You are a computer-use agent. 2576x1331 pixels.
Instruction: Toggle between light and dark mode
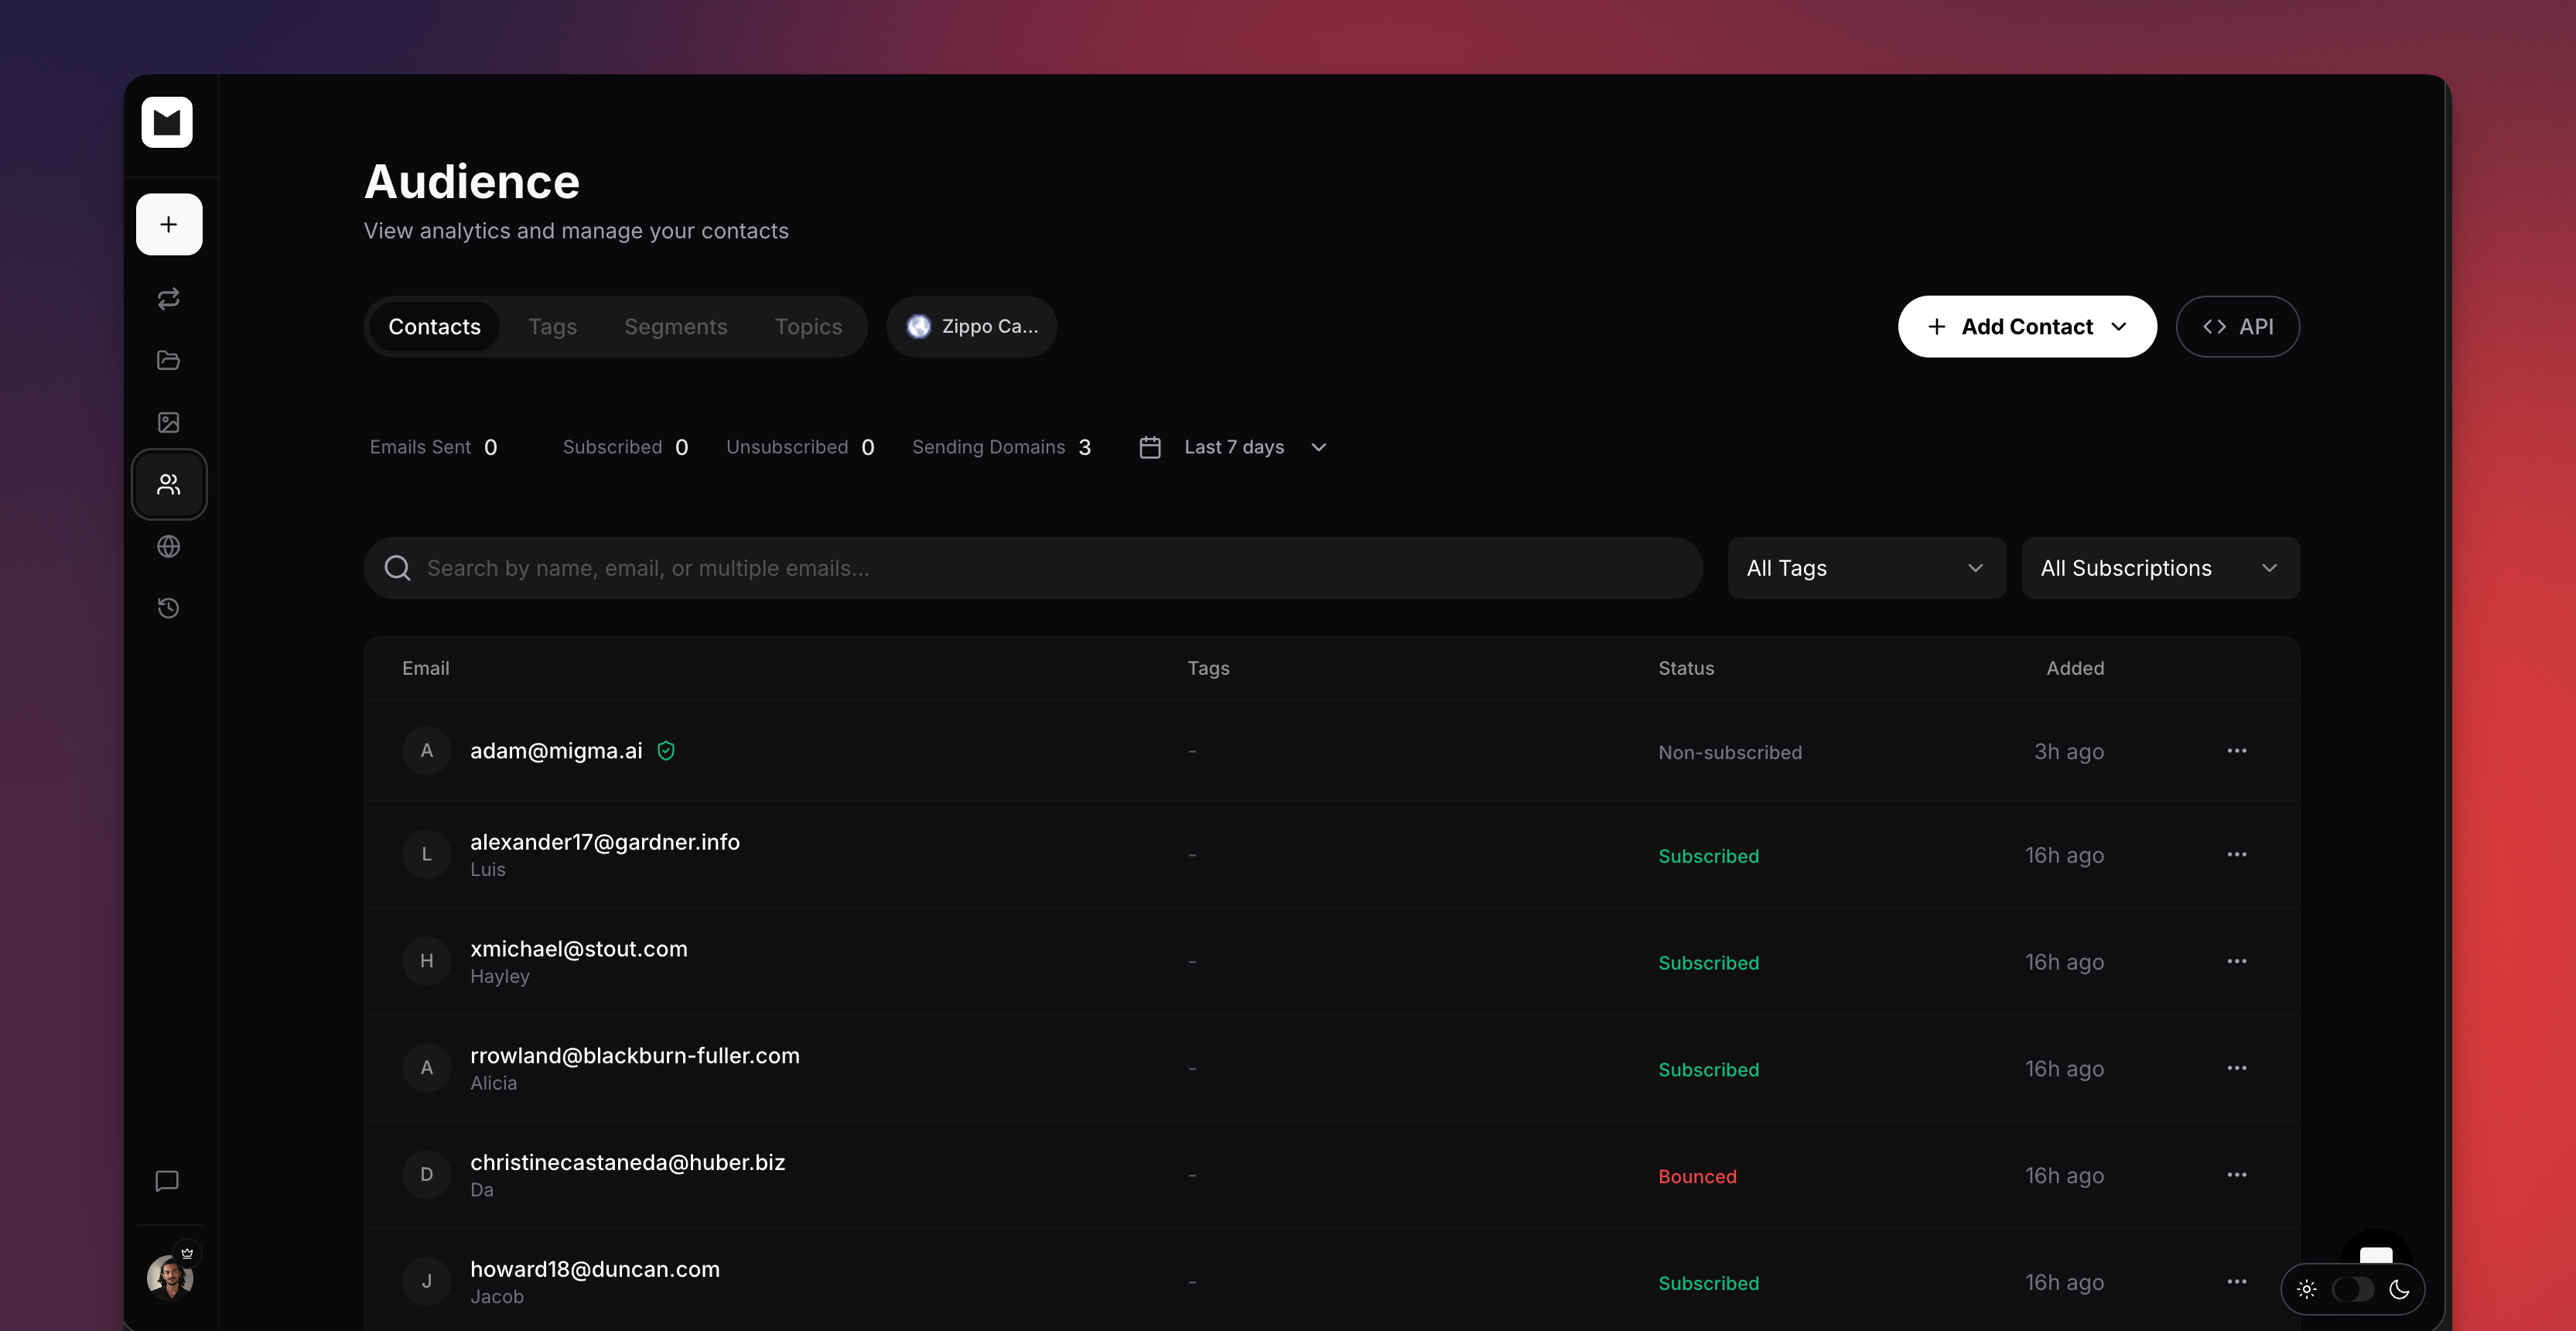point(2352,1289)
